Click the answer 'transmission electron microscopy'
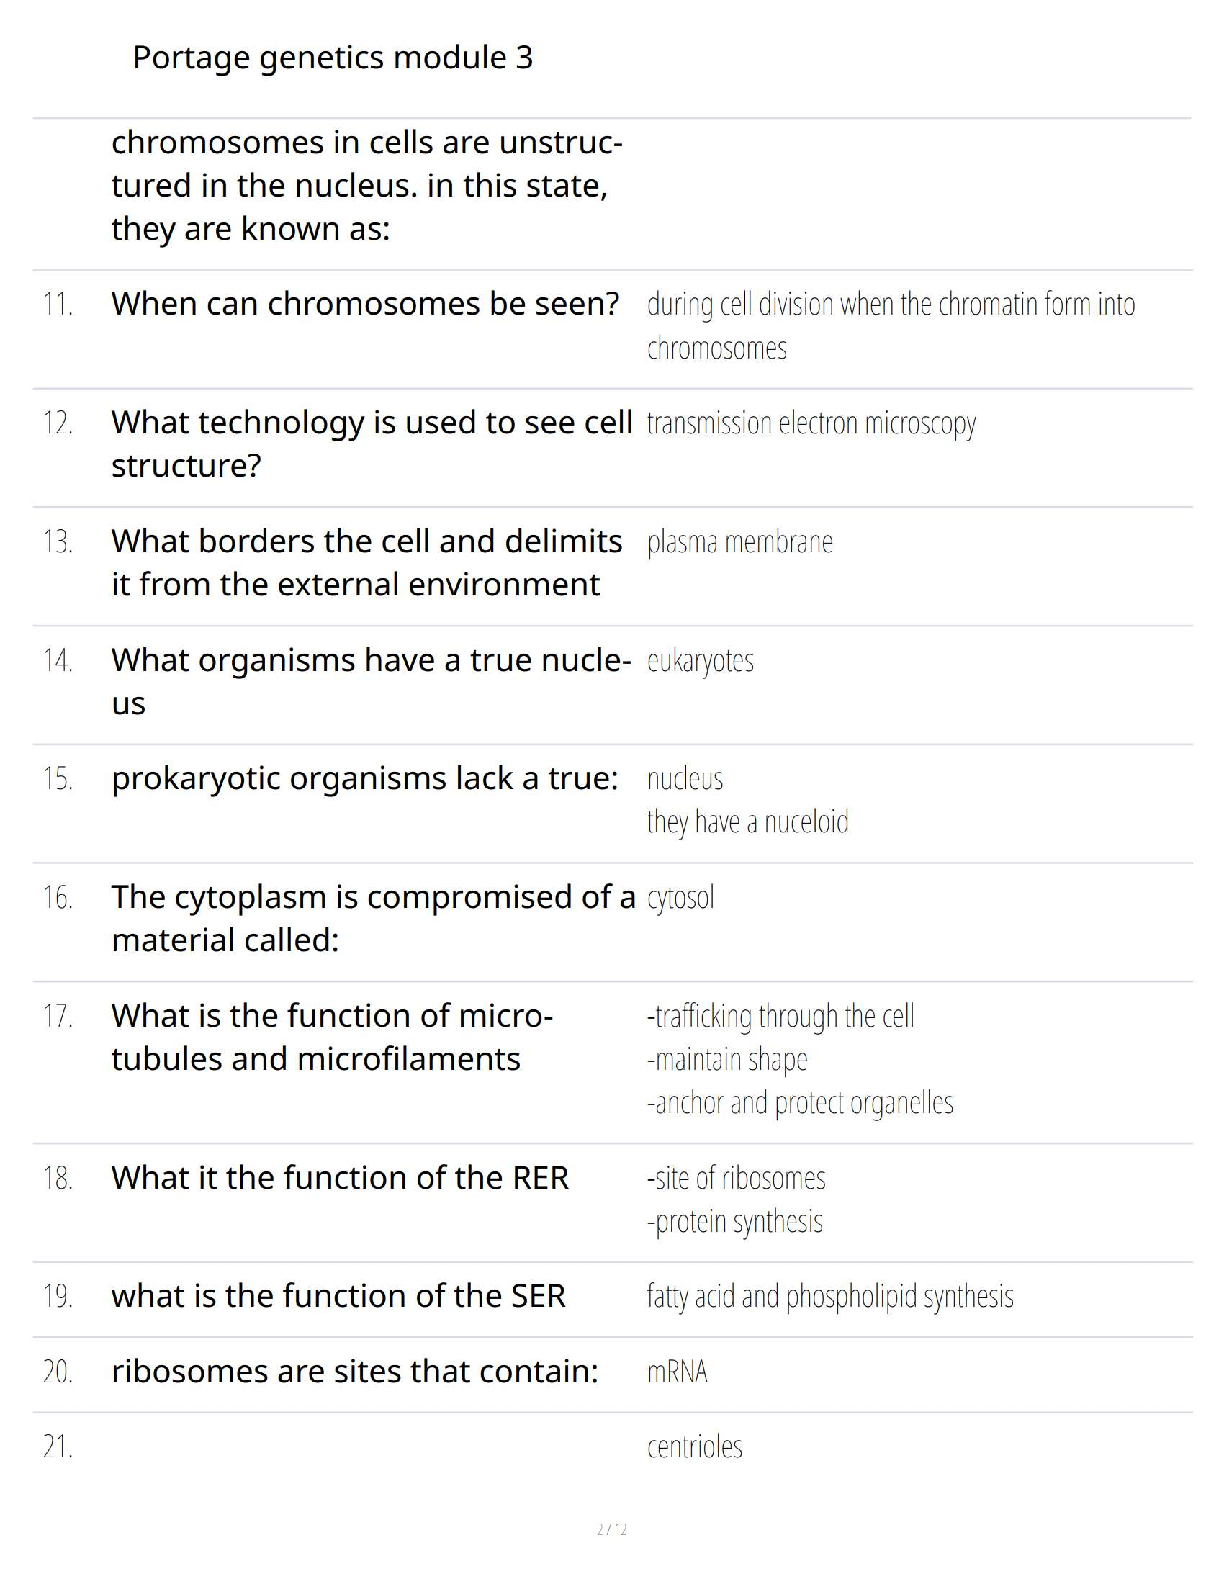 coord(811,424)
